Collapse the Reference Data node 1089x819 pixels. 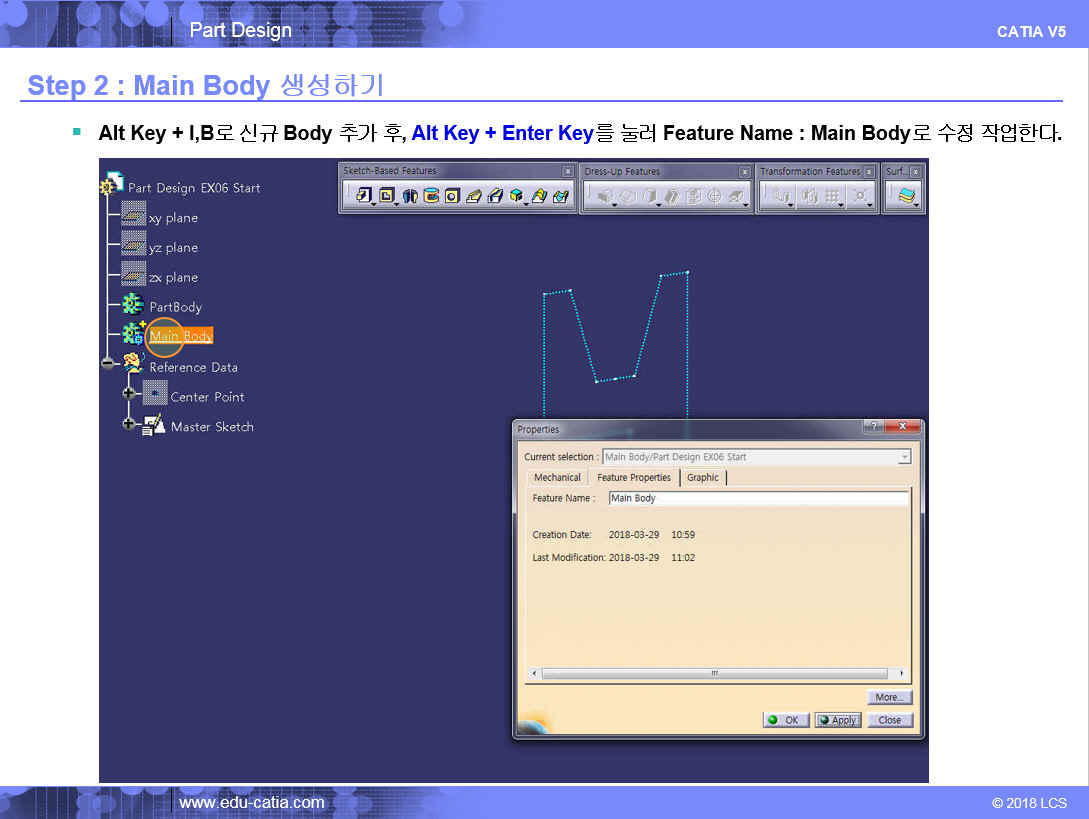pyautogui.click(x=107, y=364)
